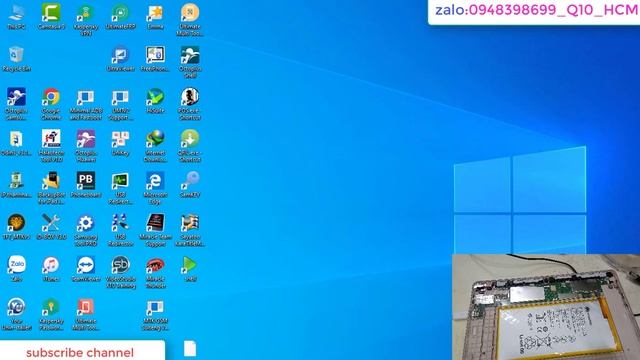
Task: Click the green download-arrow shortcut icon
Action: (x=190, y=139)
